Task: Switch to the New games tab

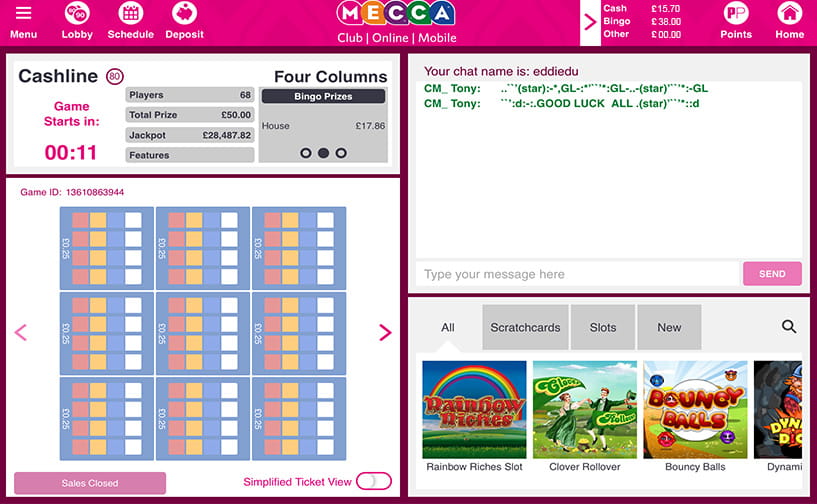Action: (x=669, y=327)
